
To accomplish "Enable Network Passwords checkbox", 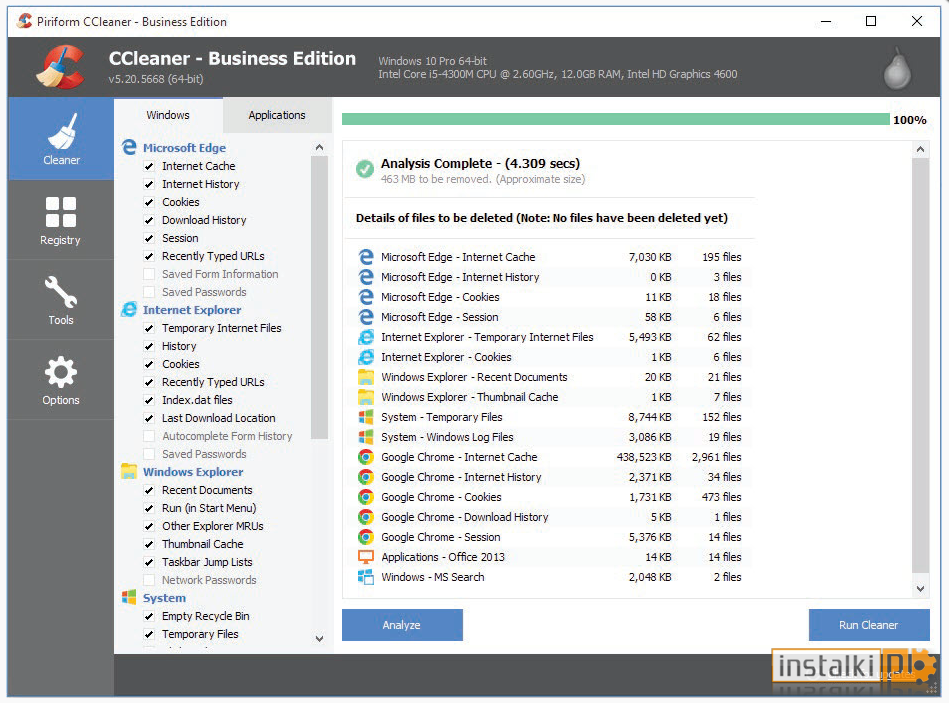I will 149,580.
